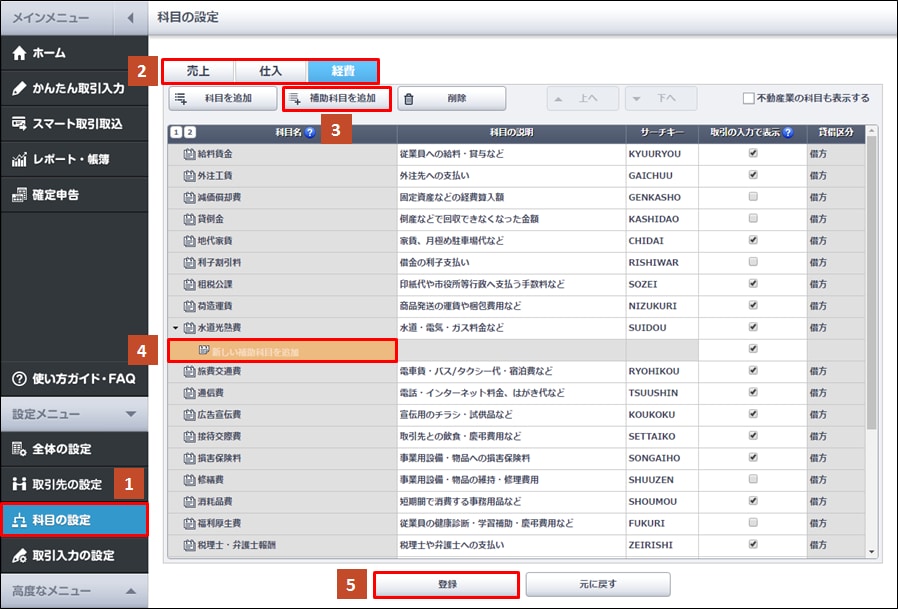Image resolution: width=898 pixels, height=609 pixels.
Task: Open レポート・帳簿 chart icon
Action: click(18, 159)
